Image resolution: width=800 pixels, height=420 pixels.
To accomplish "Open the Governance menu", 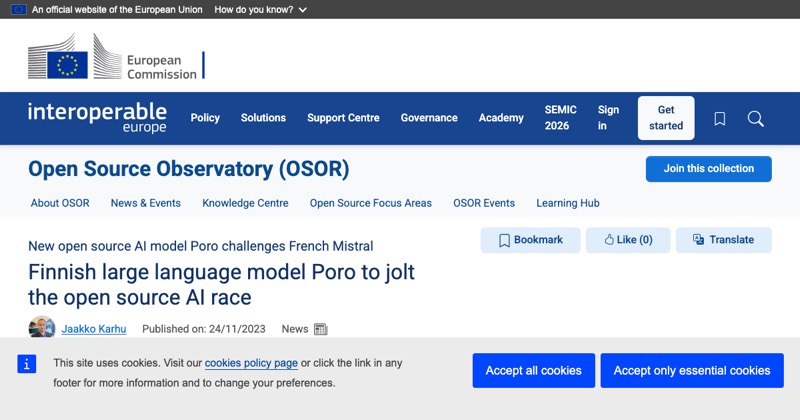I will click(429, 118).
